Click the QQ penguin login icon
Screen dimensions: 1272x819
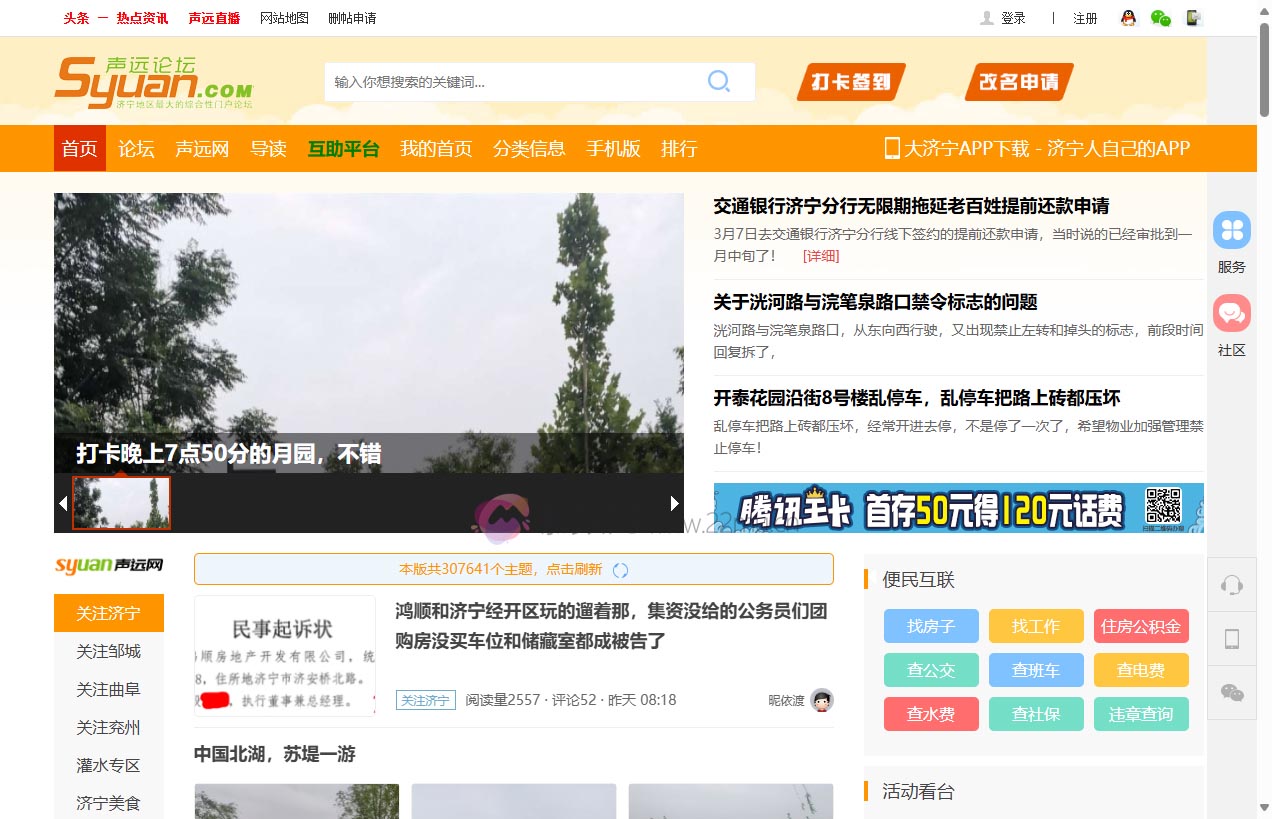(x=1129, y=18)
